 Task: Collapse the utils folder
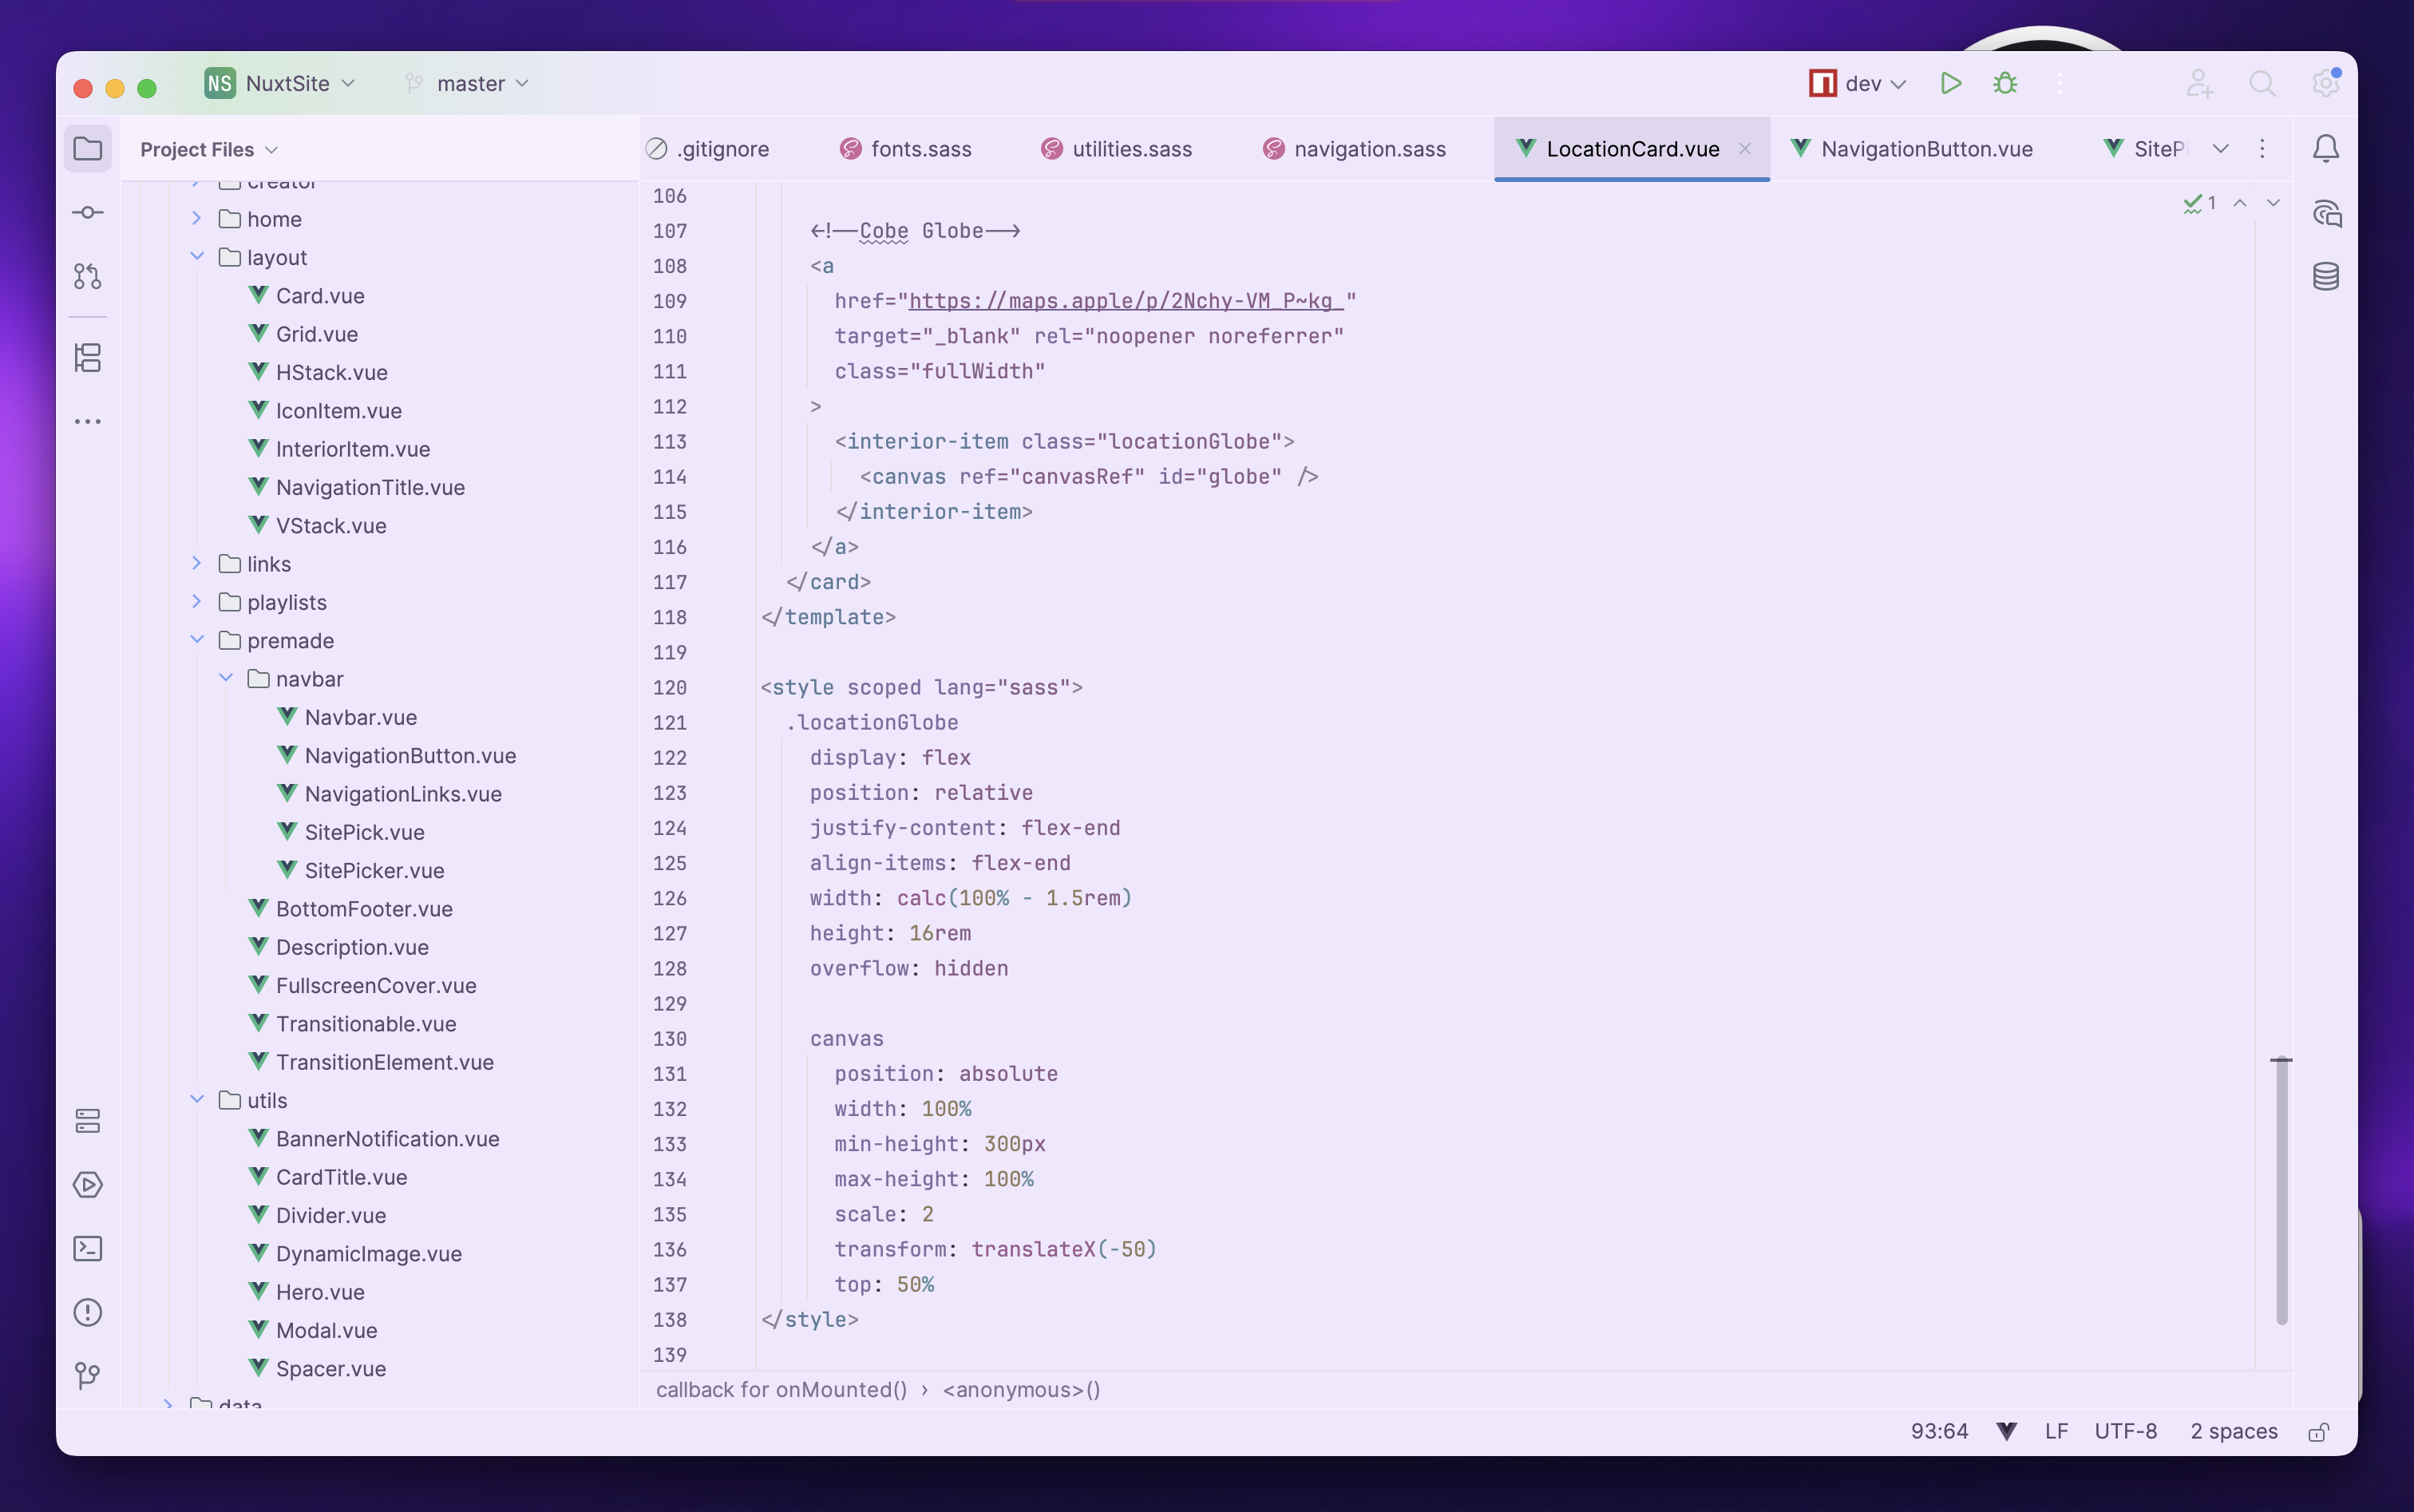[197, 1099]
